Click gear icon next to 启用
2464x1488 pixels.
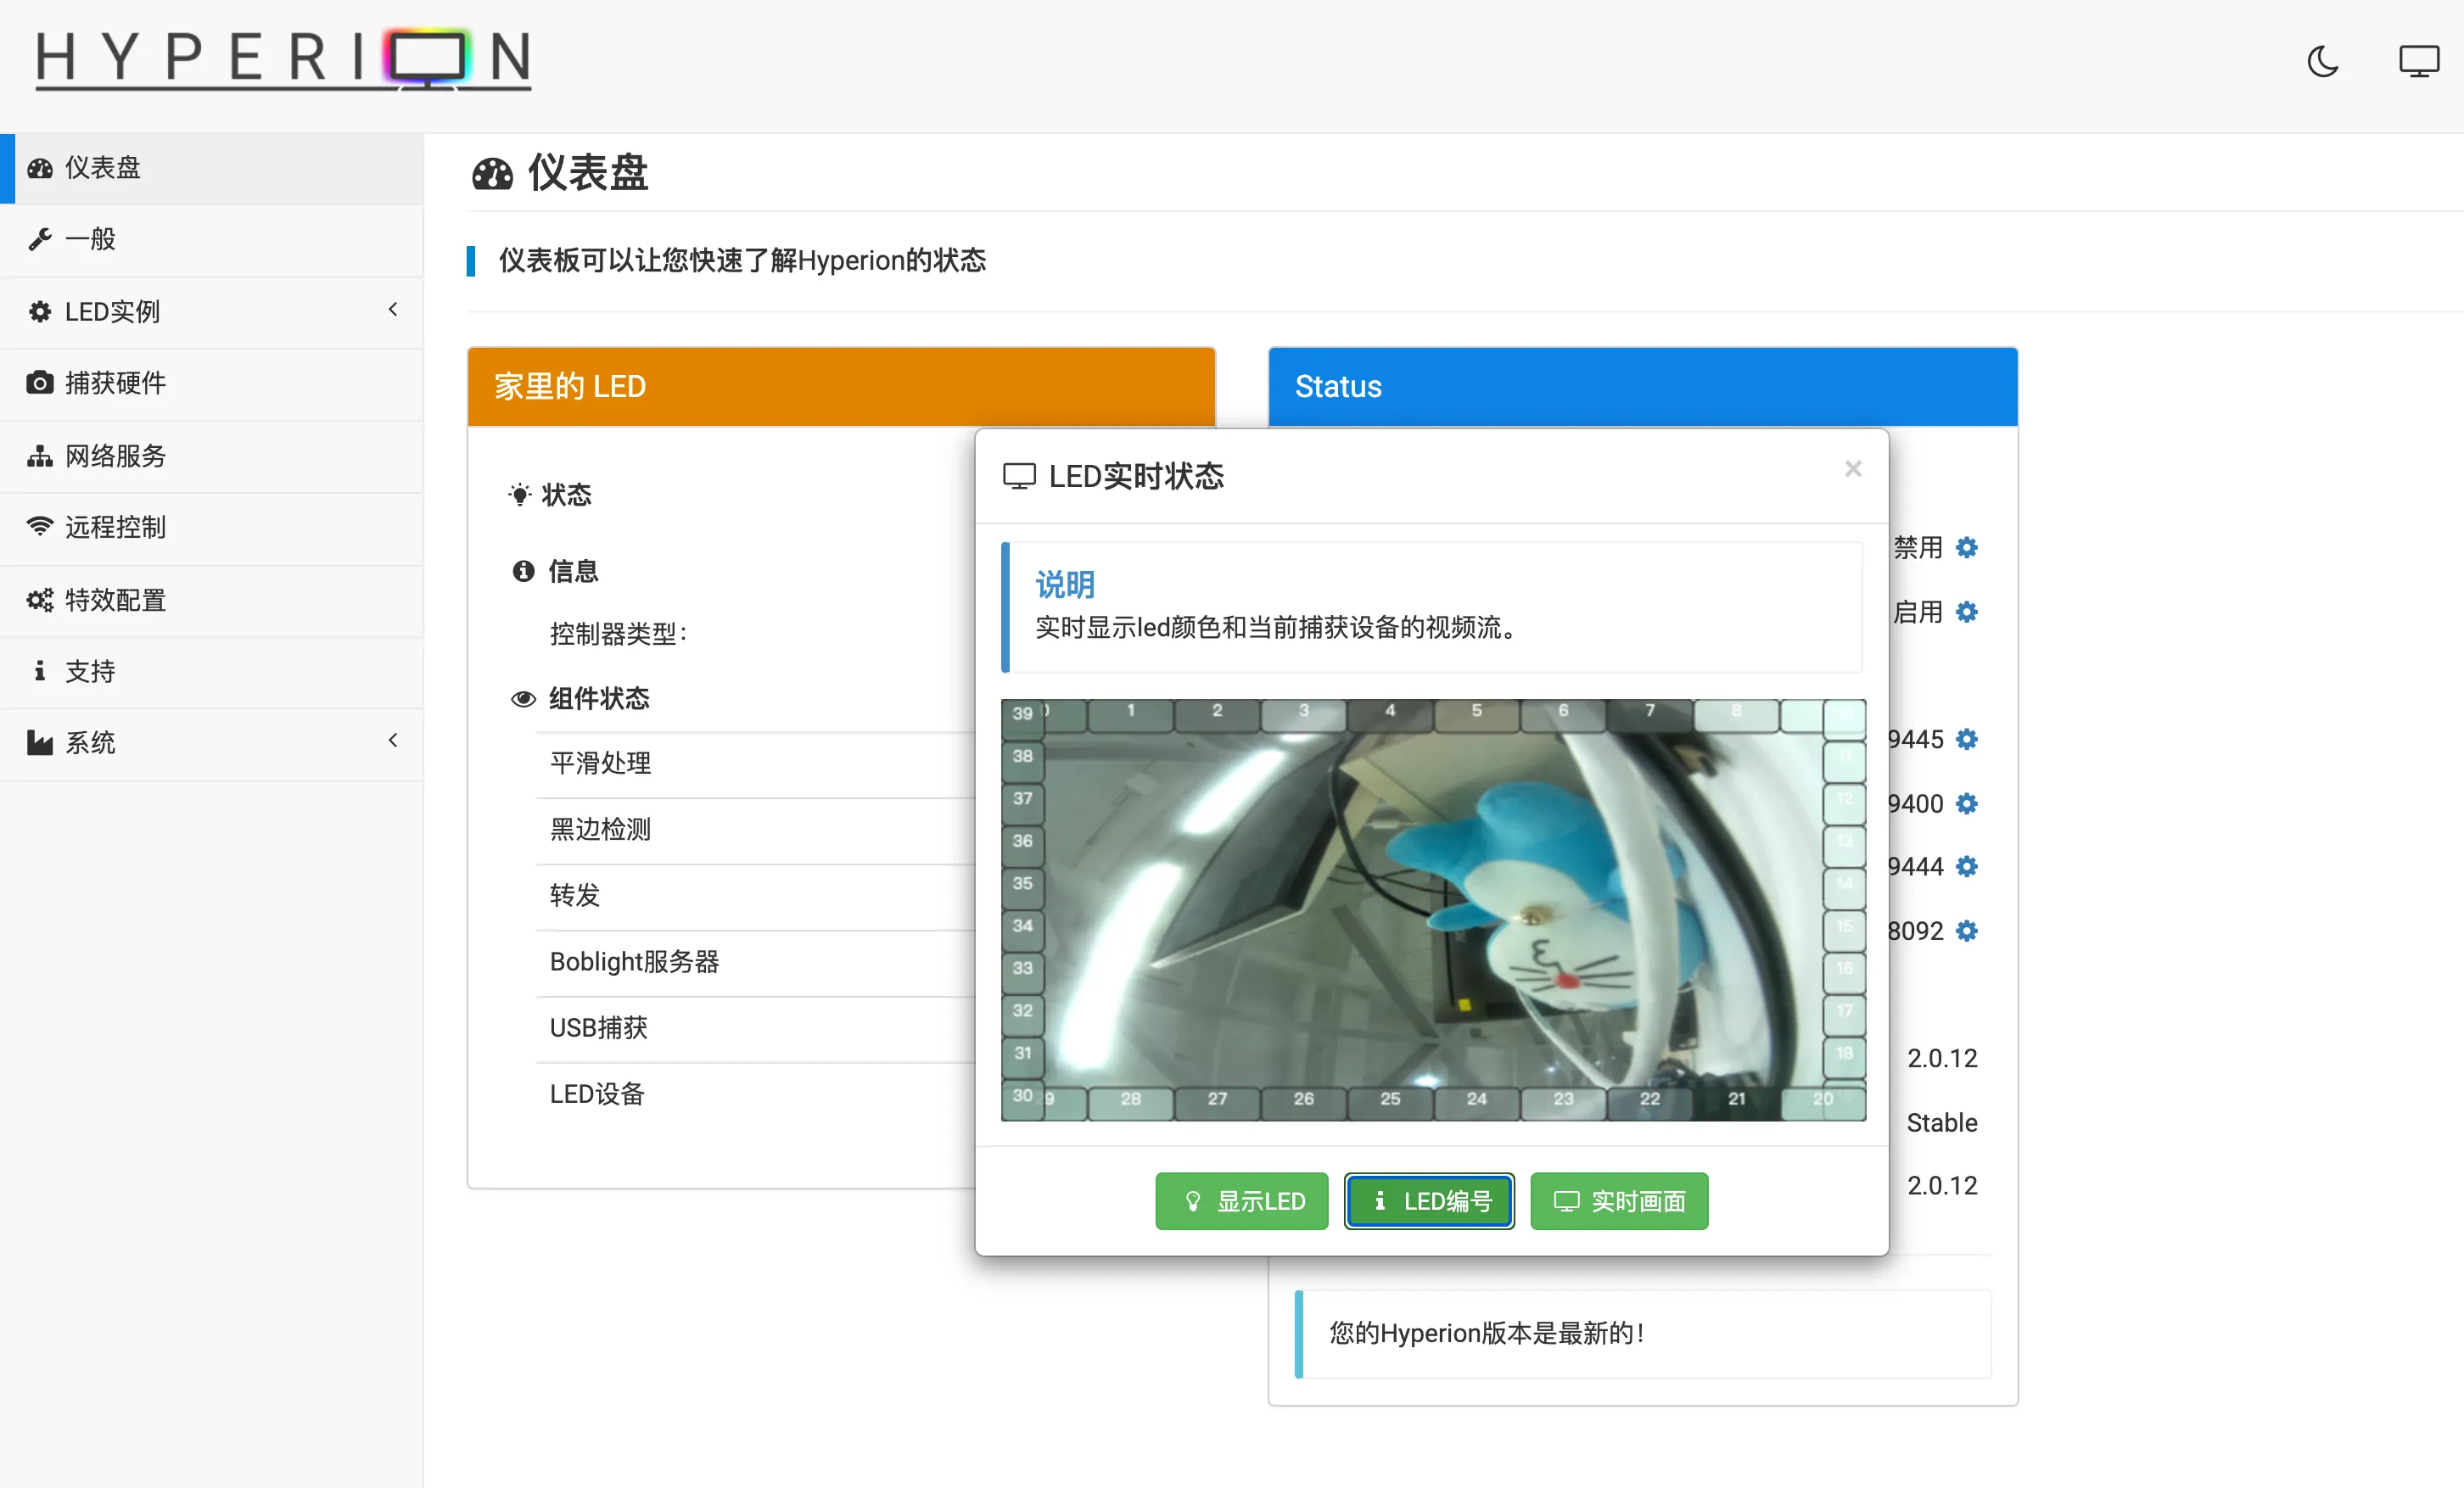click(x=1966, y=611)
